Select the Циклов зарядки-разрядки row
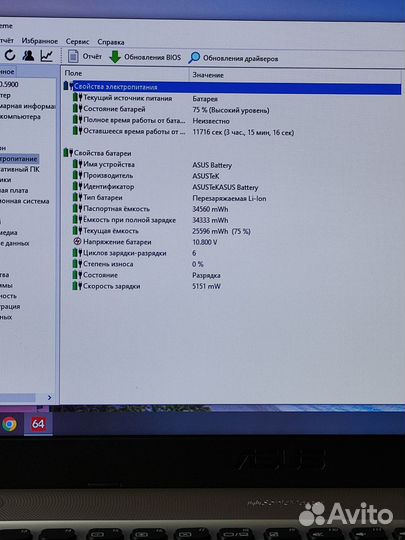Screen dimensions: 405x540 (x=232, y=253)
